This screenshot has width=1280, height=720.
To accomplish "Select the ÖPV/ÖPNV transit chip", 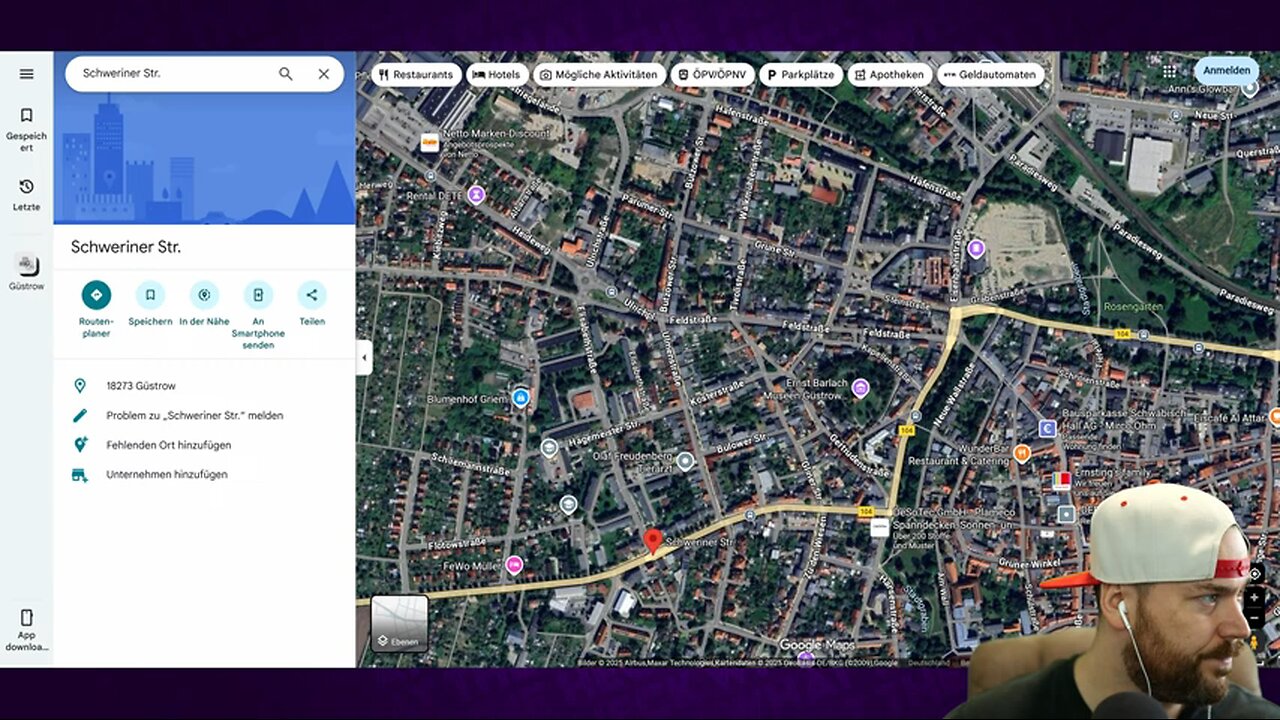I will [713, 75].
